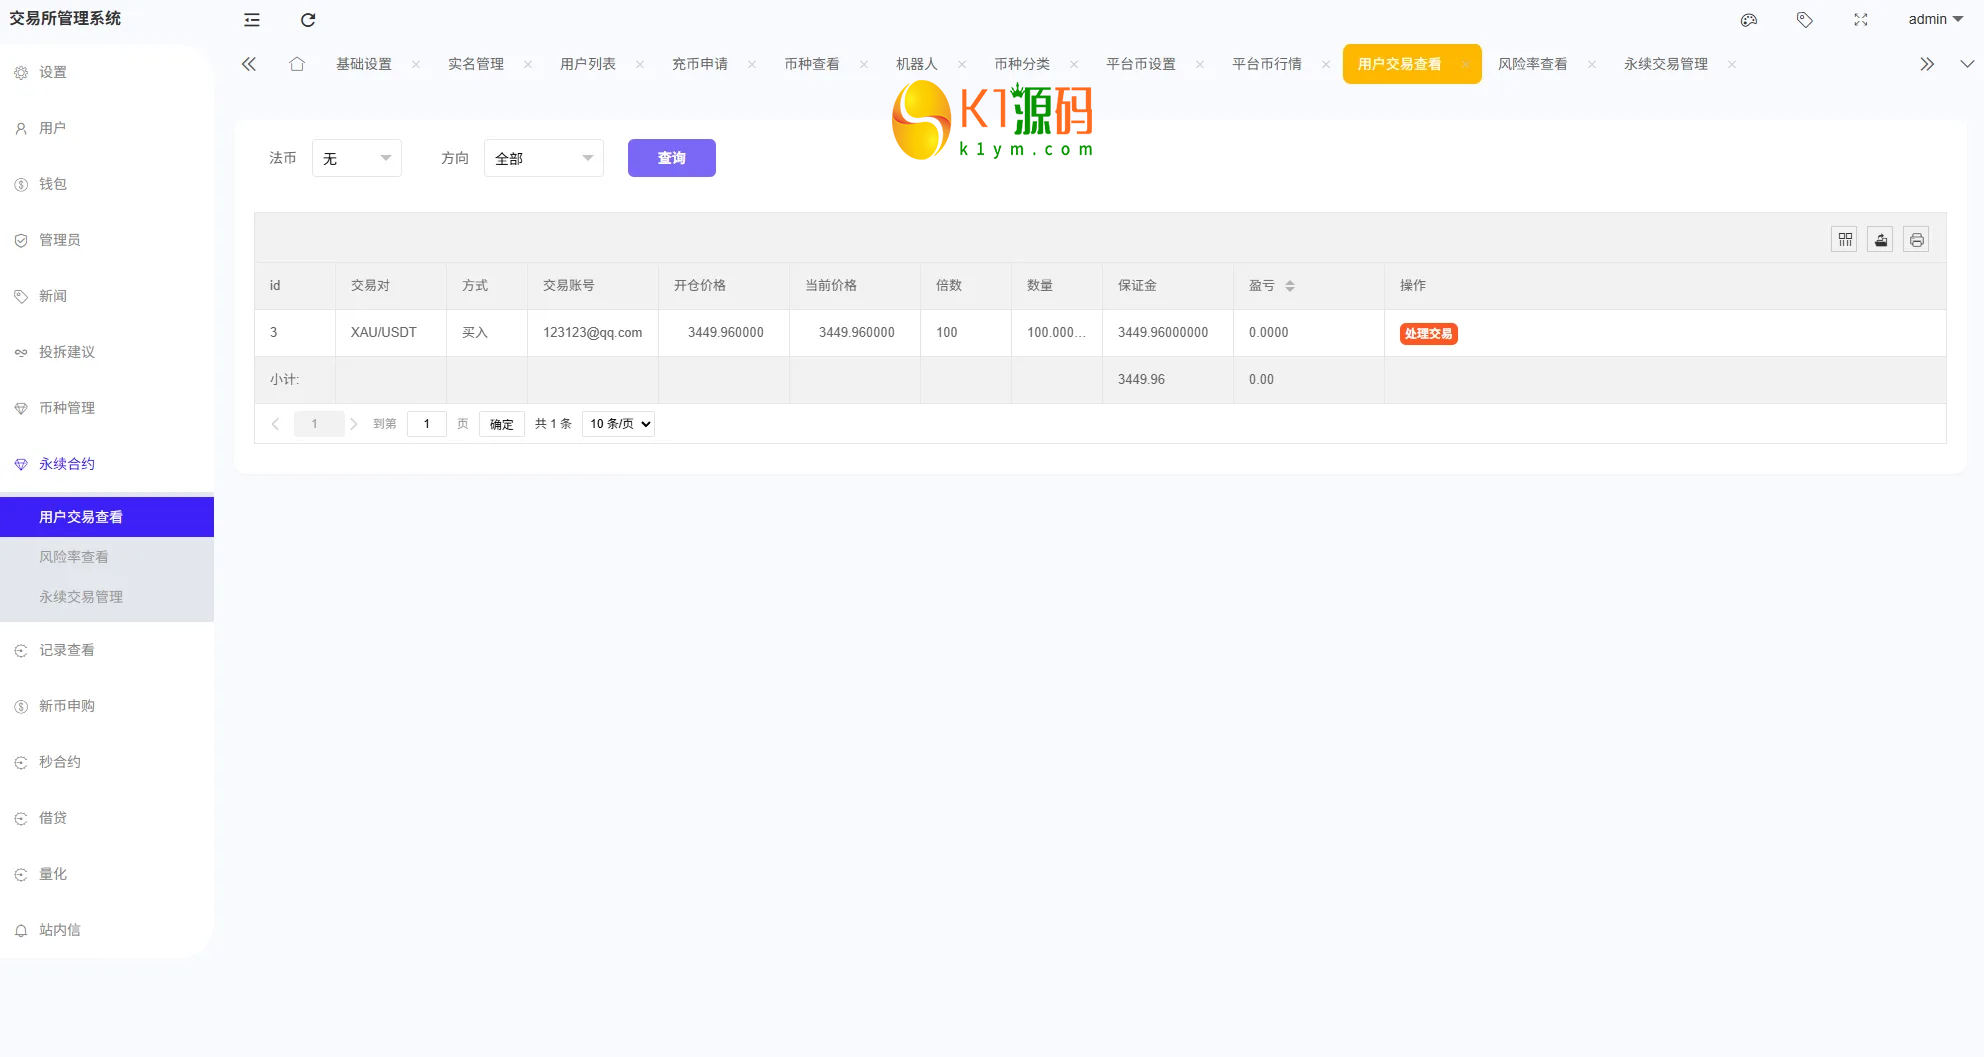Image resolution: width=1984 pixels, height=1057 pixels.
Task: Open the 永续交易管理 tab
Action: pyautogui.click(x=1666, y=64)
